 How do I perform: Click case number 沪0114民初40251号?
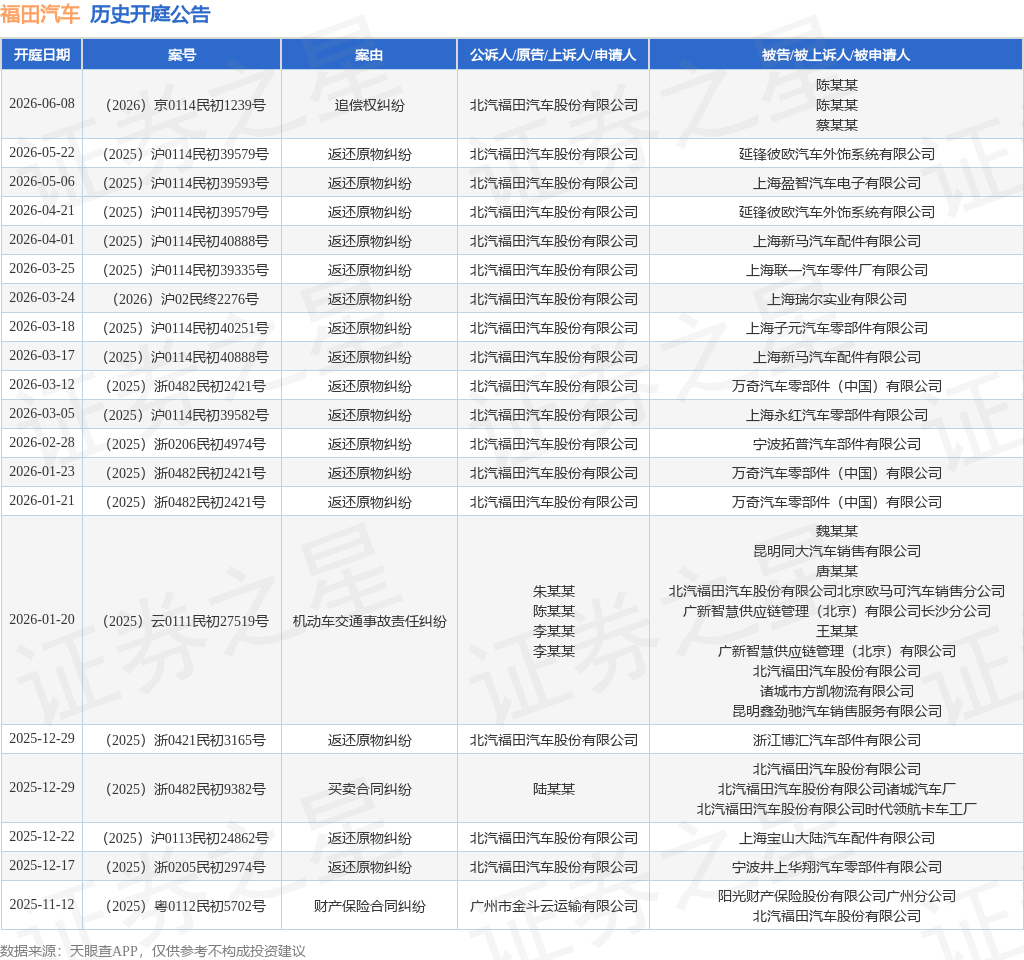click(x=185, y=328)
